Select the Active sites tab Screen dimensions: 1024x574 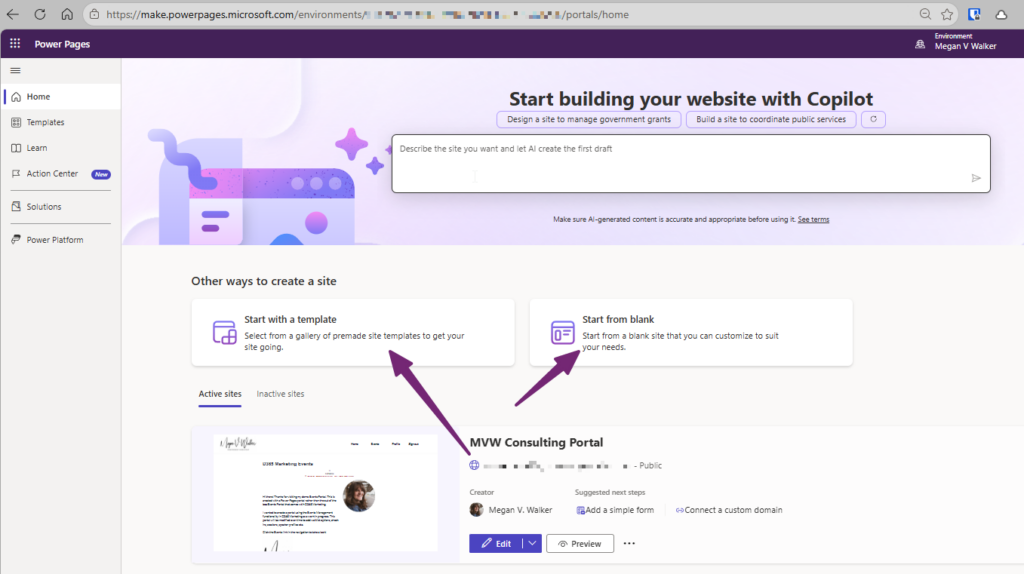(x=220, y=394)
